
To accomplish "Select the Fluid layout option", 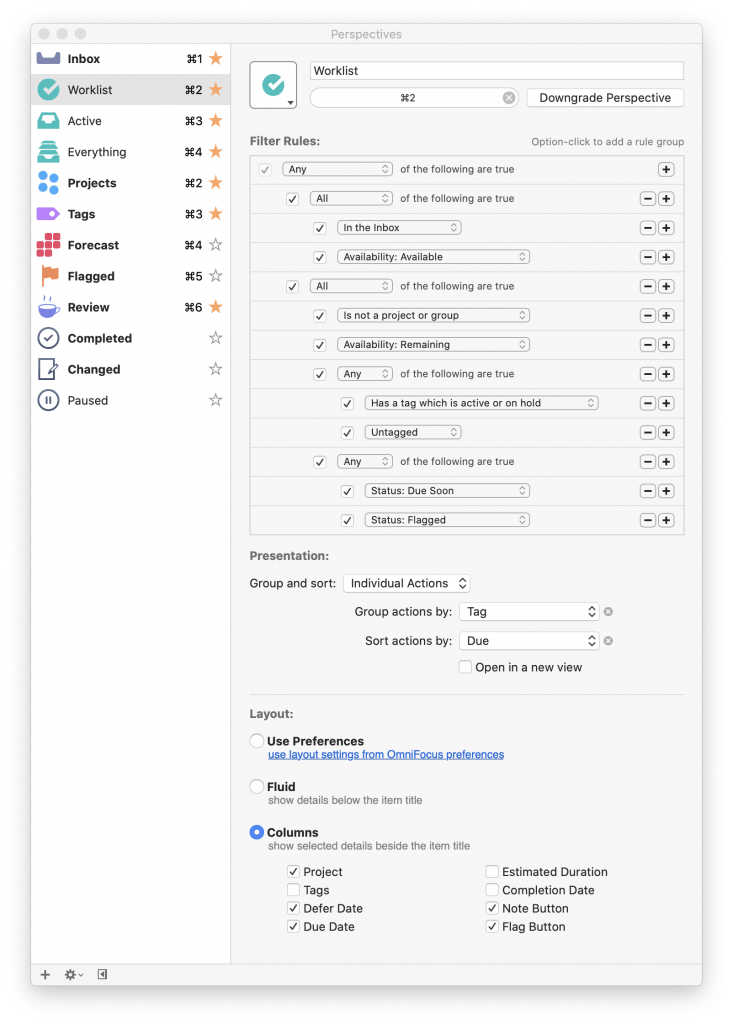I will pos(257,786).
